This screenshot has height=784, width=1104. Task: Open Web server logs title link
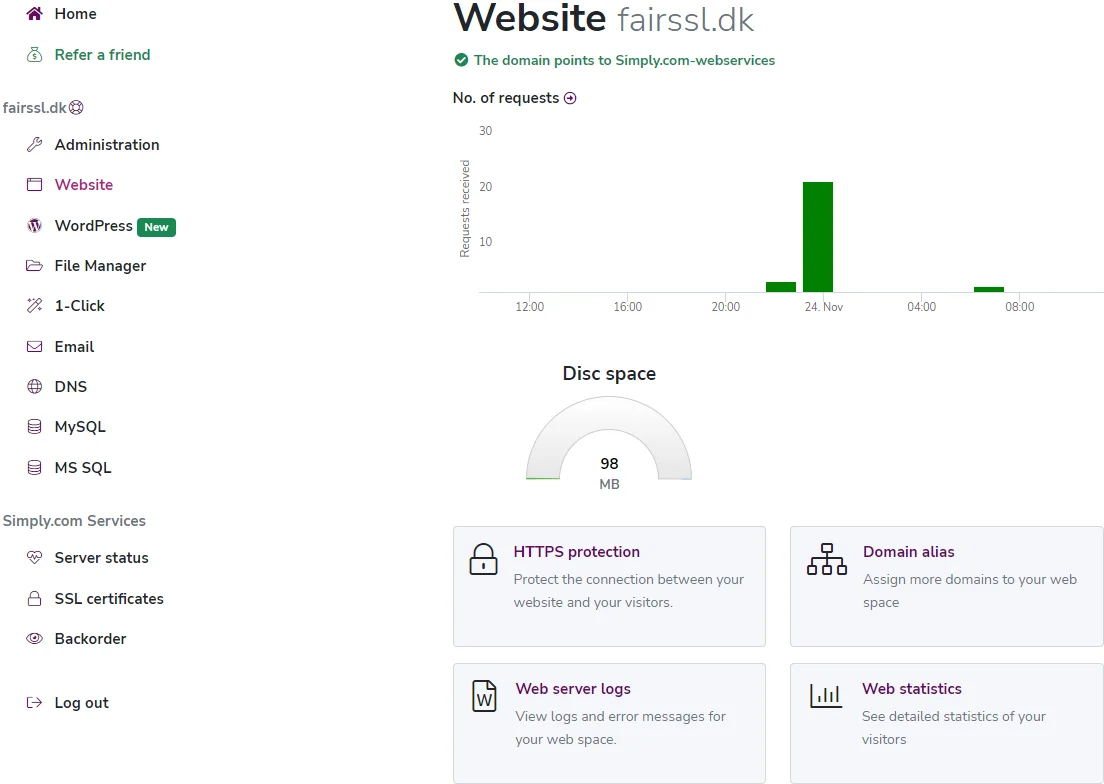pos(573,689)
